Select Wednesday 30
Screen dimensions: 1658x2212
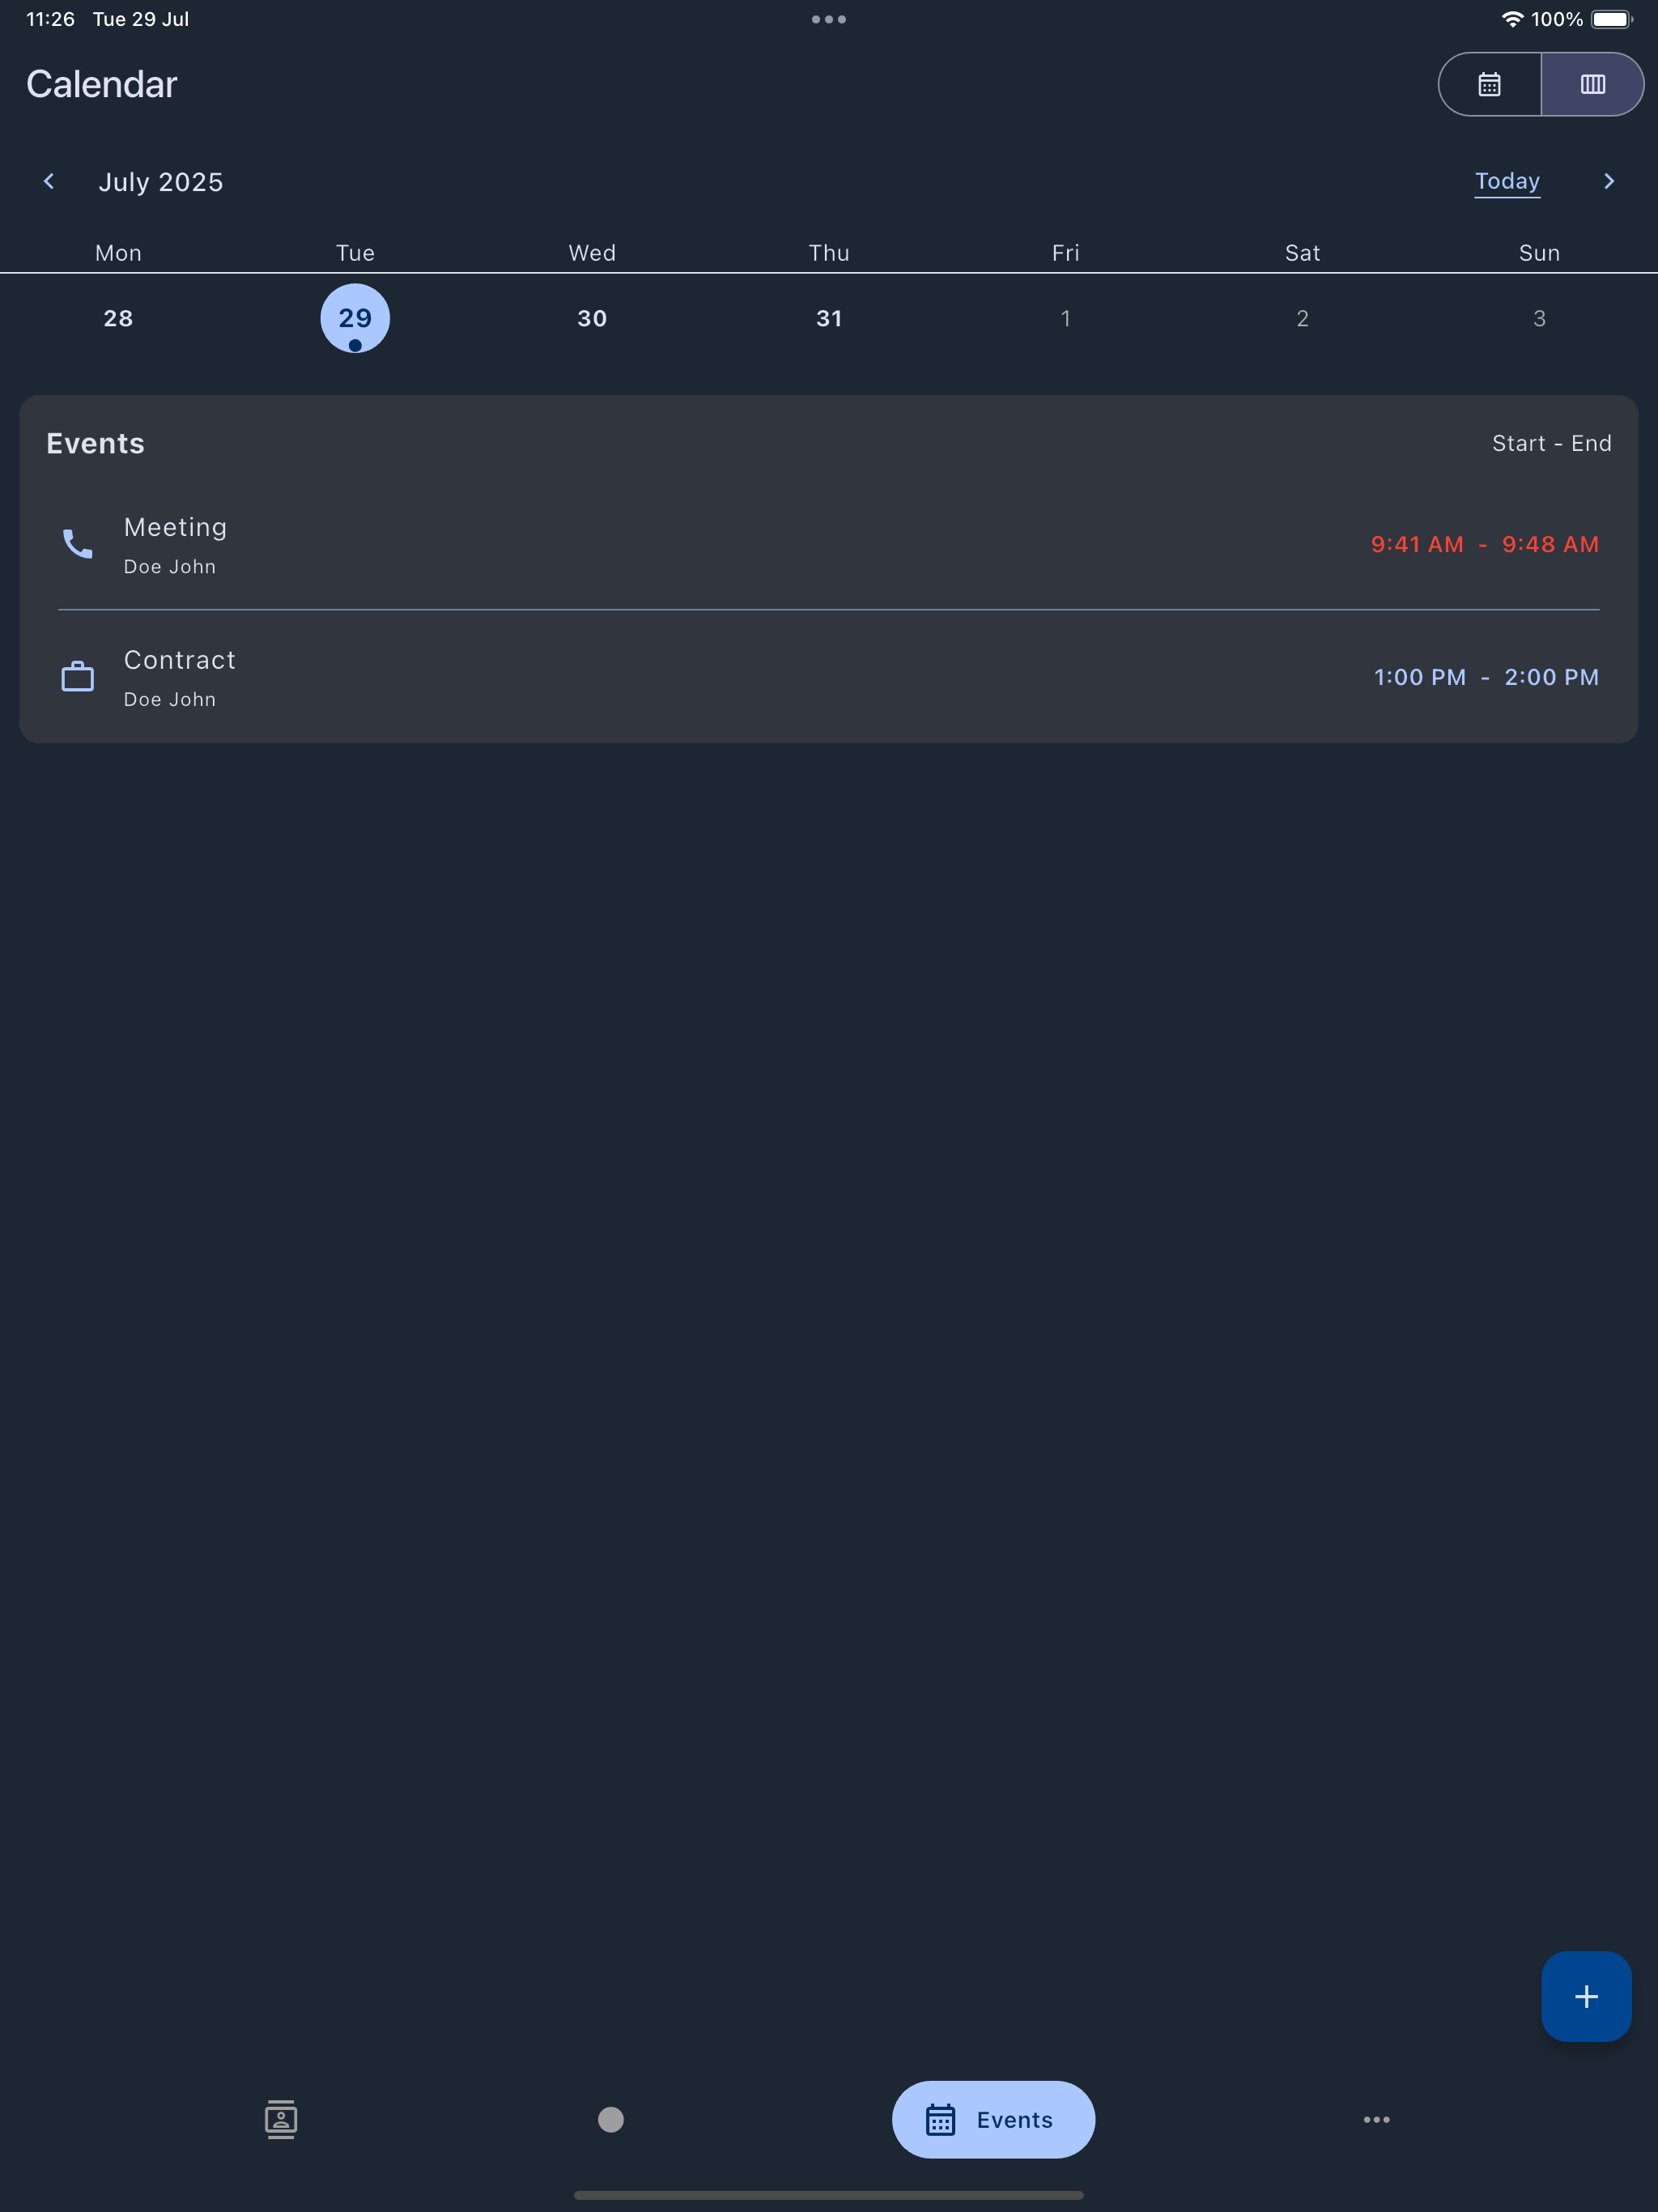point(592,318)
